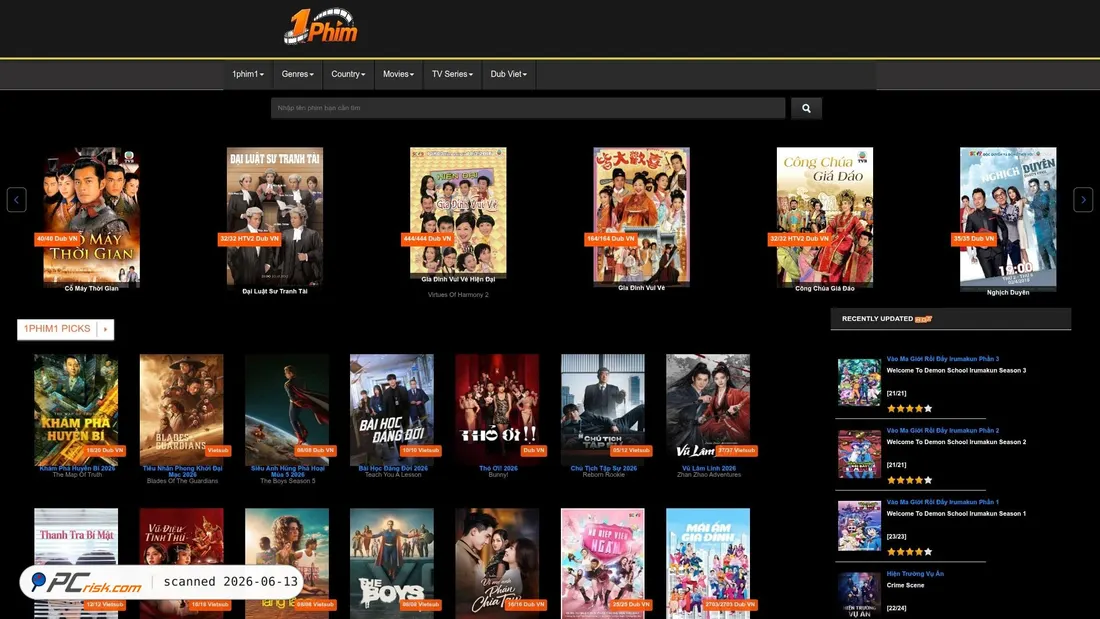
Task: Open the Nghịch Duyên poster
Action: tap(1008, 217)
